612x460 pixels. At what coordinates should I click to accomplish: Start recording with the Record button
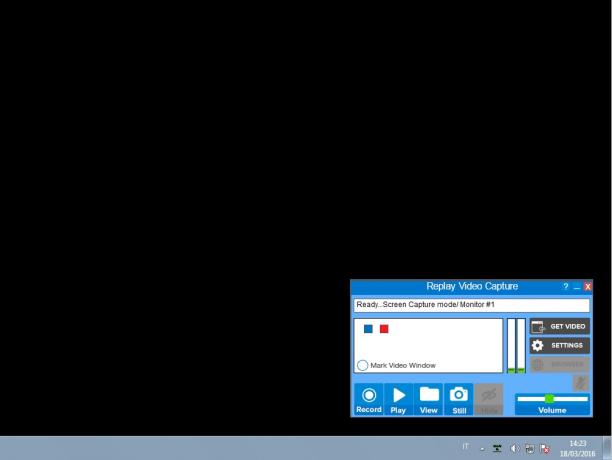coord(368,399)
